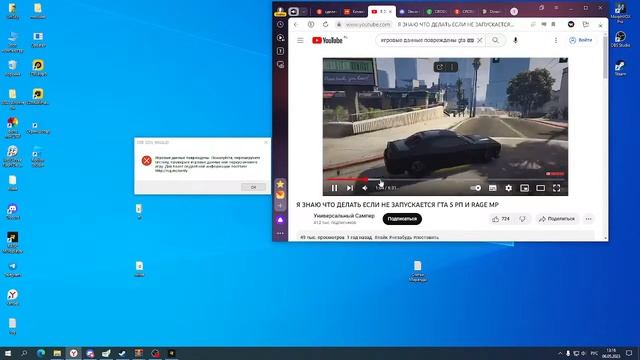Toggle the autoplay switch in player

click(476, 188)
